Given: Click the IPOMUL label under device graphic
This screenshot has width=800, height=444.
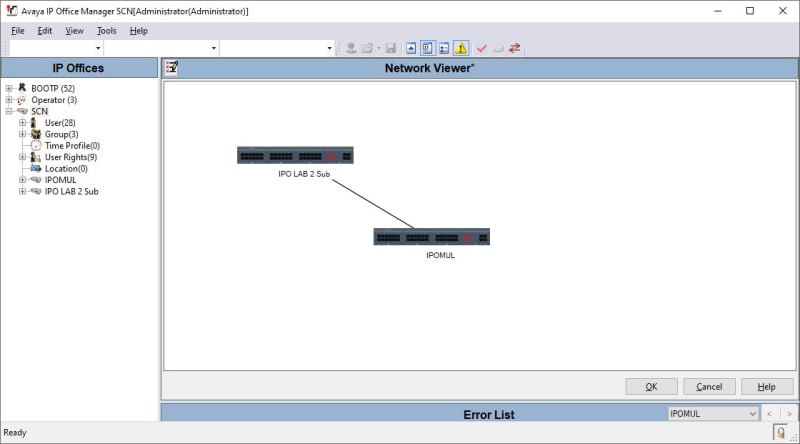Looking at the screenshot, I should tap(440, 255).
